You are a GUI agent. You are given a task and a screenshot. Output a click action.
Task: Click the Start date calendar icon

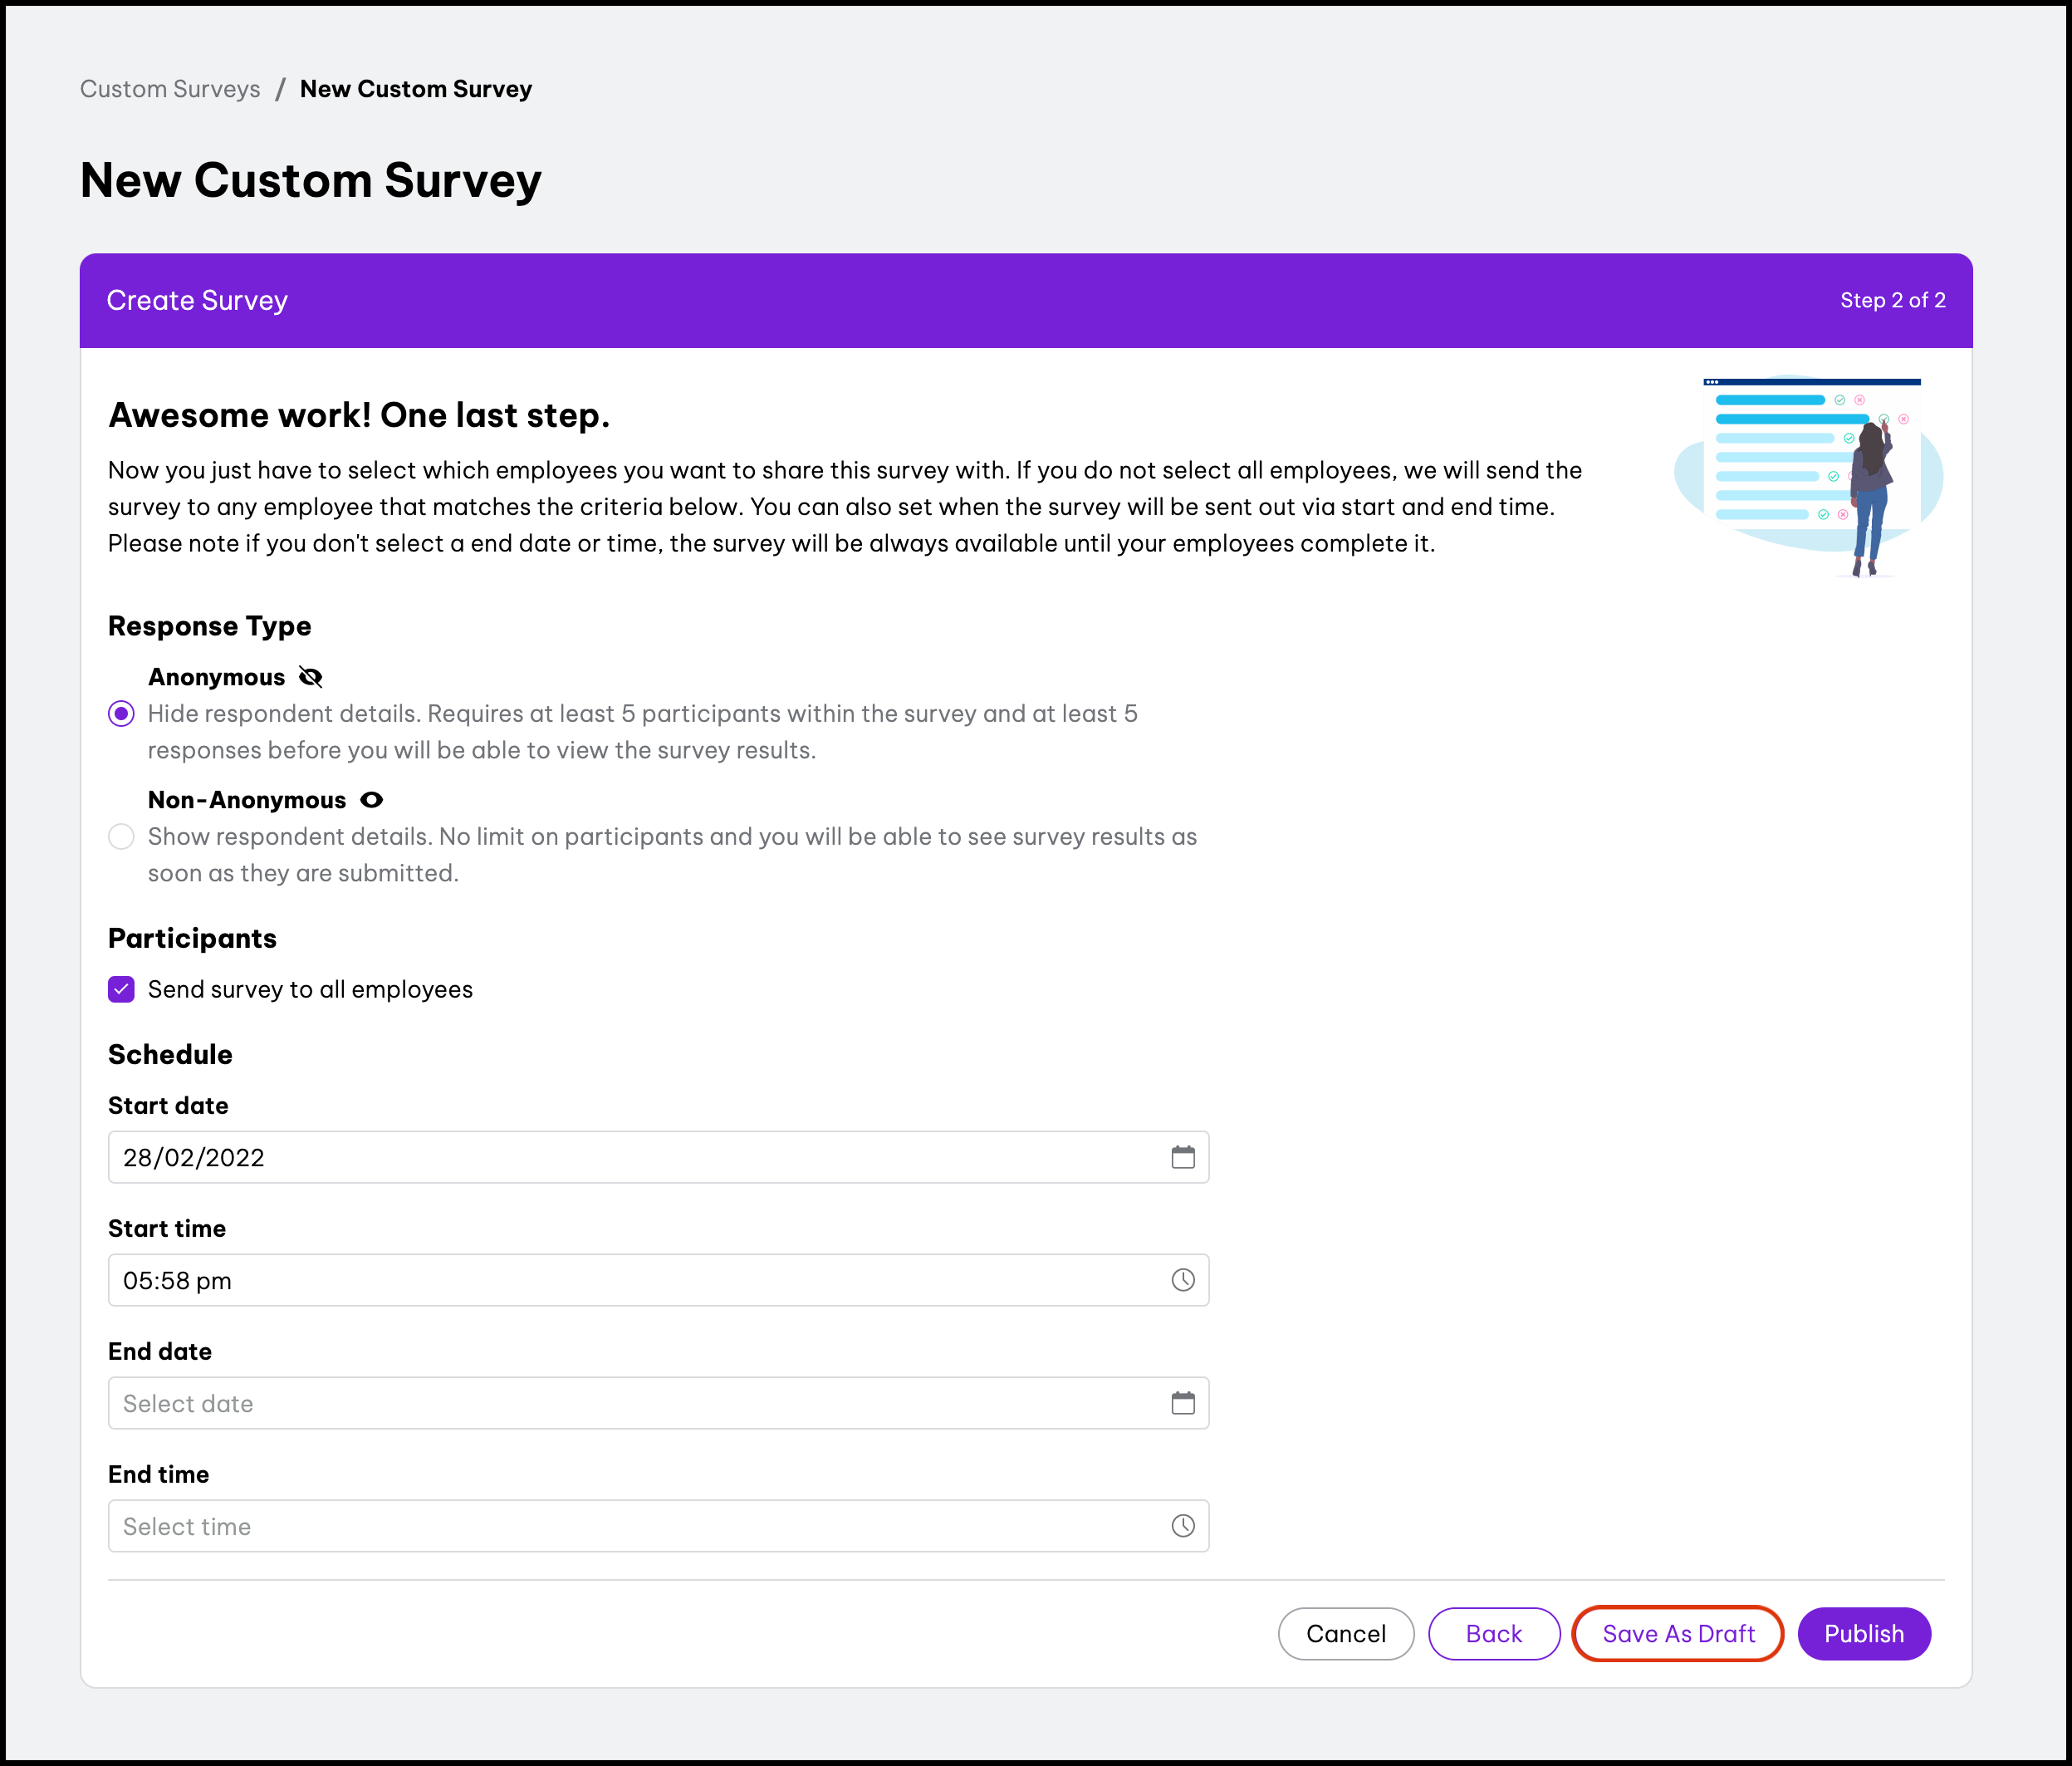click(1182, 1157)
